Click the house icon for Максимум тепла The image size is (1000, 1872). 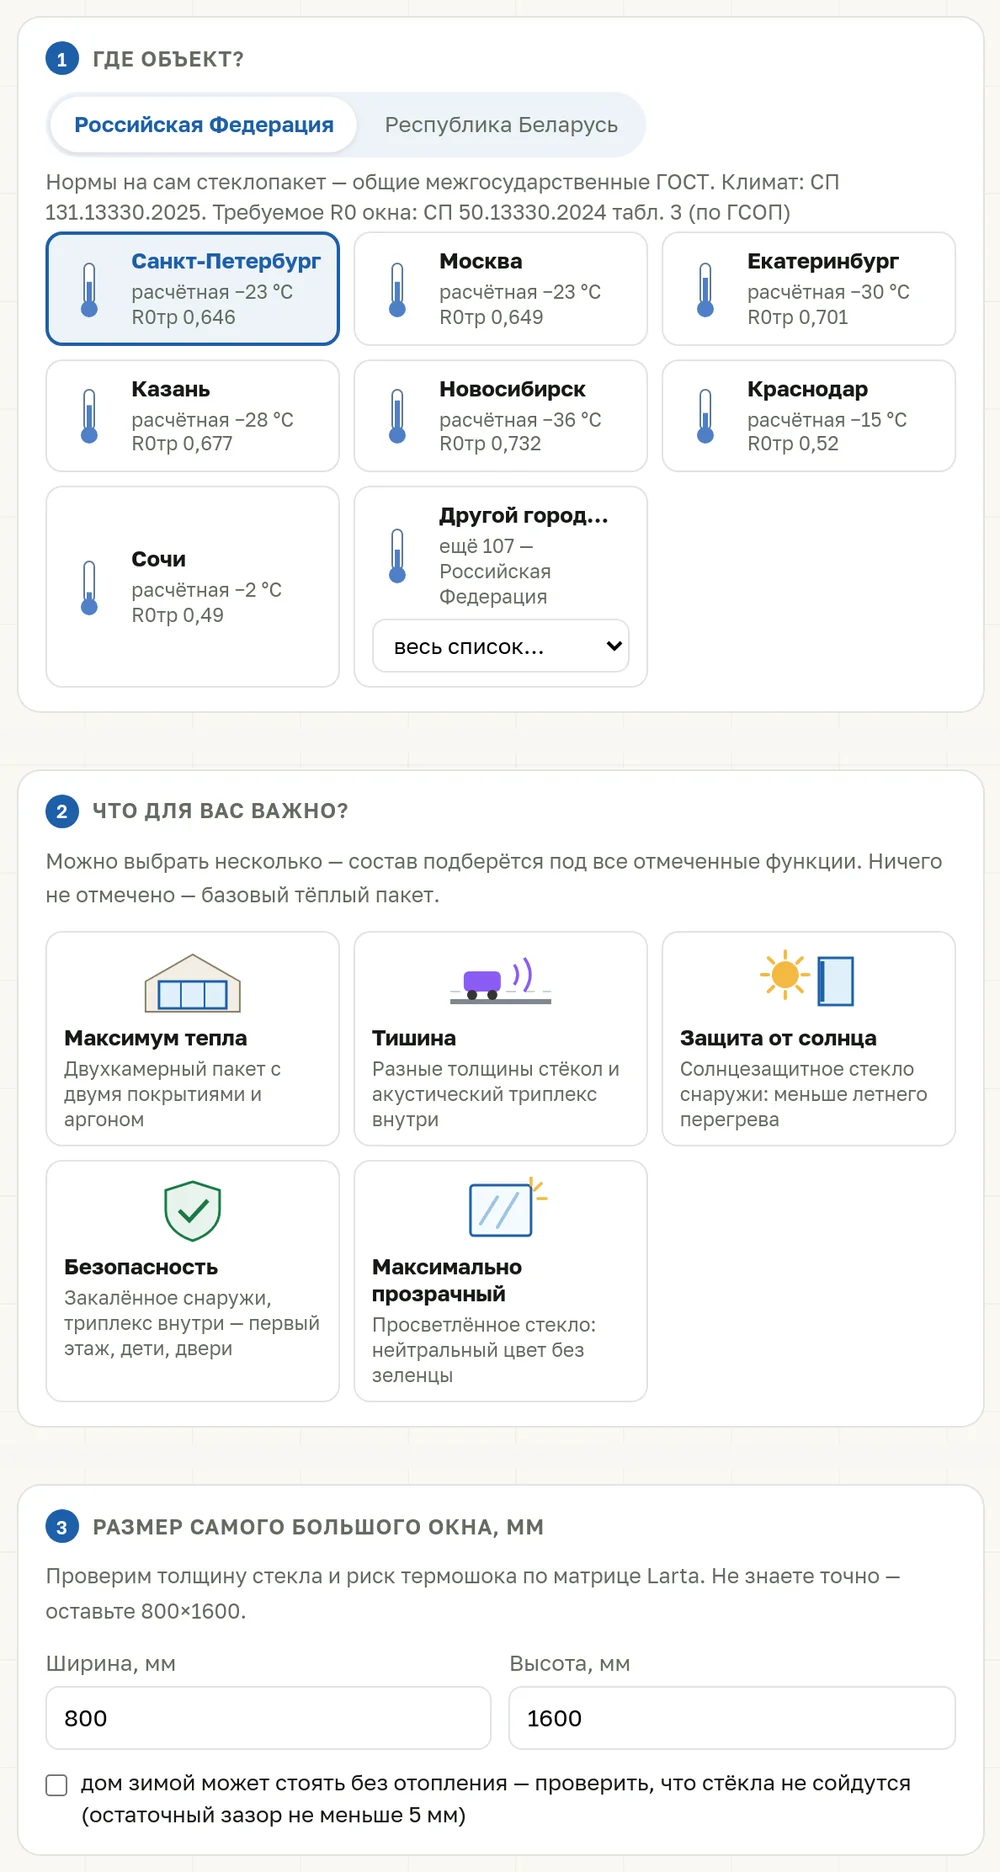193,983
